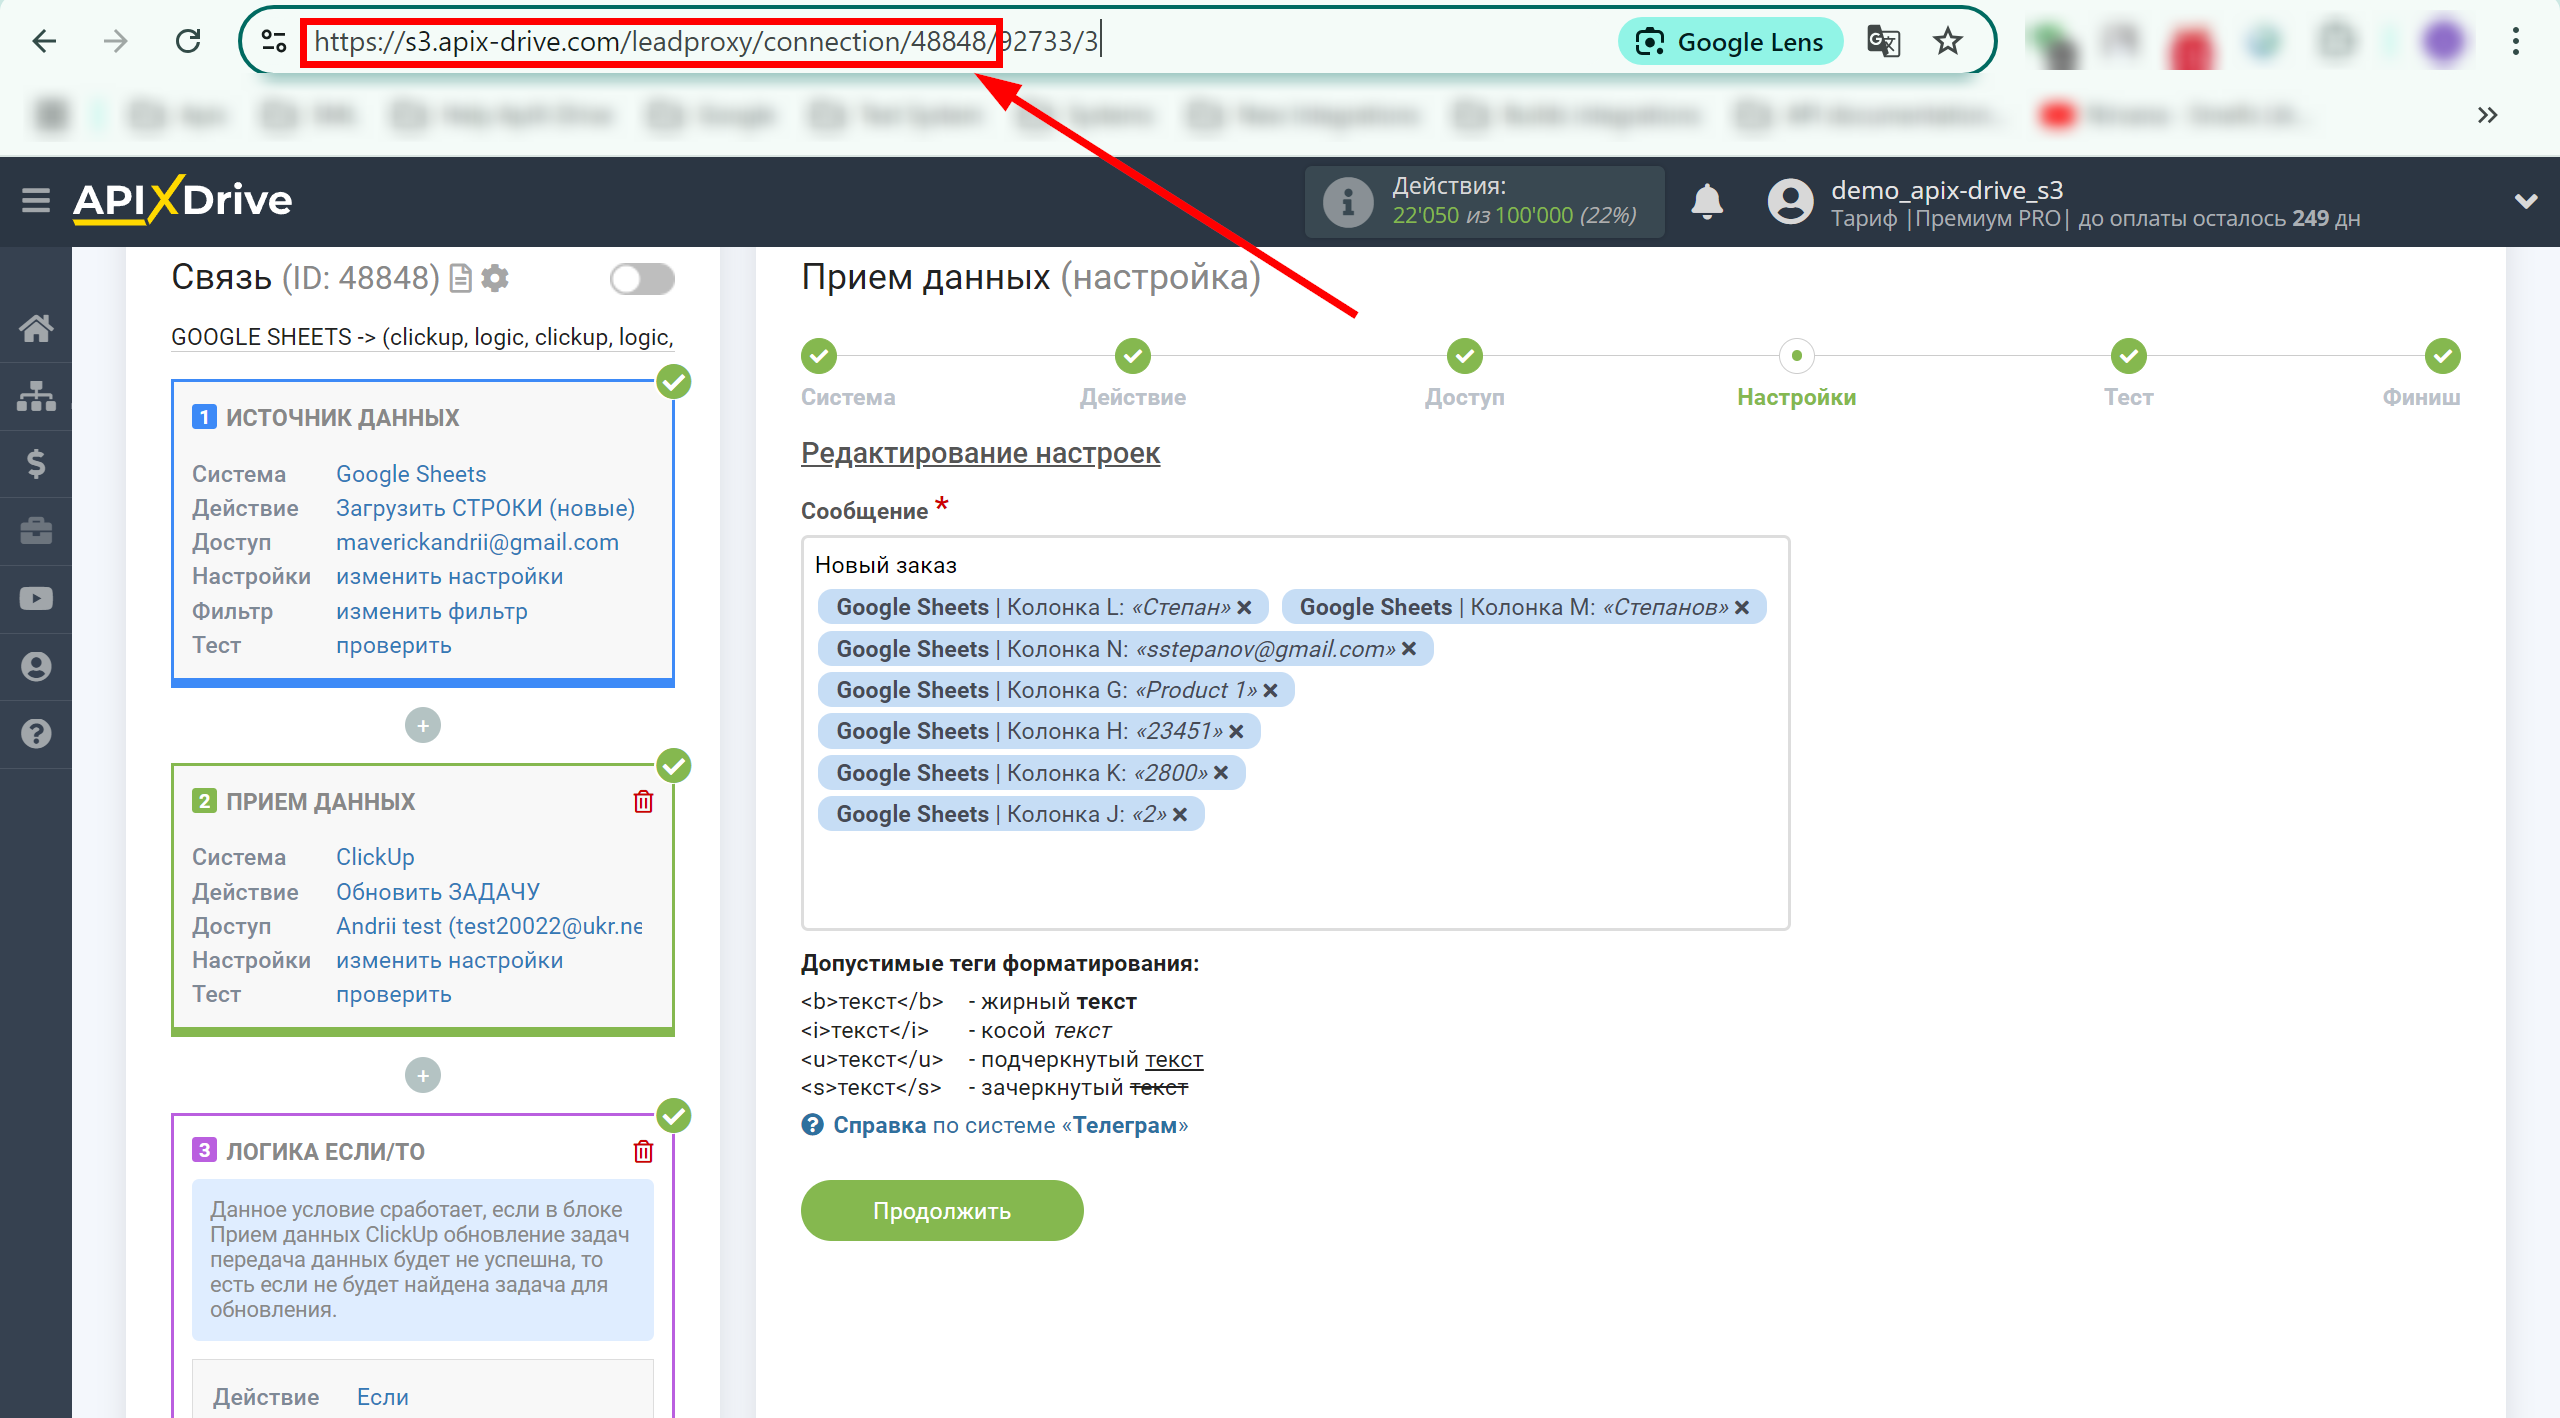The image size is (2560, 1418).
Task: Open the video tutorials sidebar icon
Action: [36, 599]
